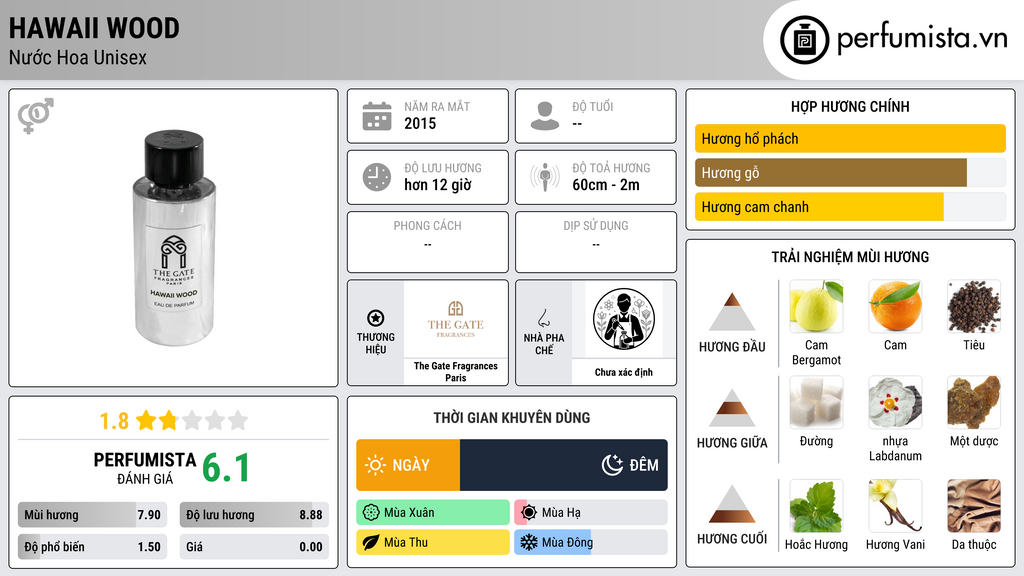Open the Cam Bergamot note image
The width and height of the screenshot is (1024, 576).
[816, 307]
